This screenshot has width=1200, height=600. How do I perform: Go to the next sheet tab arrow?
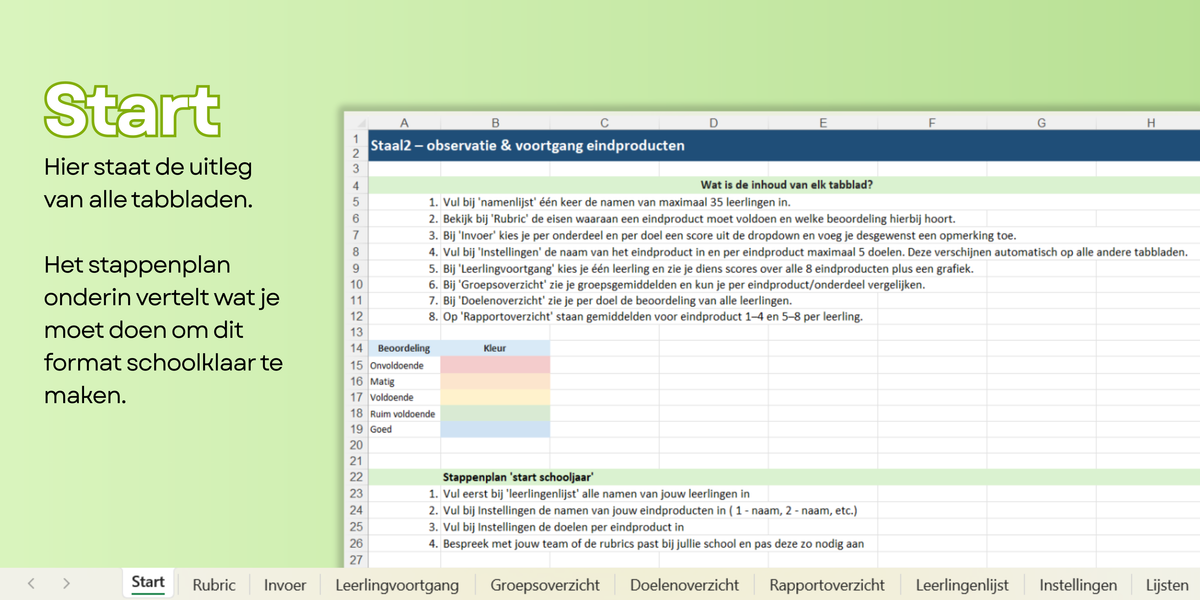pyautogui.click(x=66, y=584)
